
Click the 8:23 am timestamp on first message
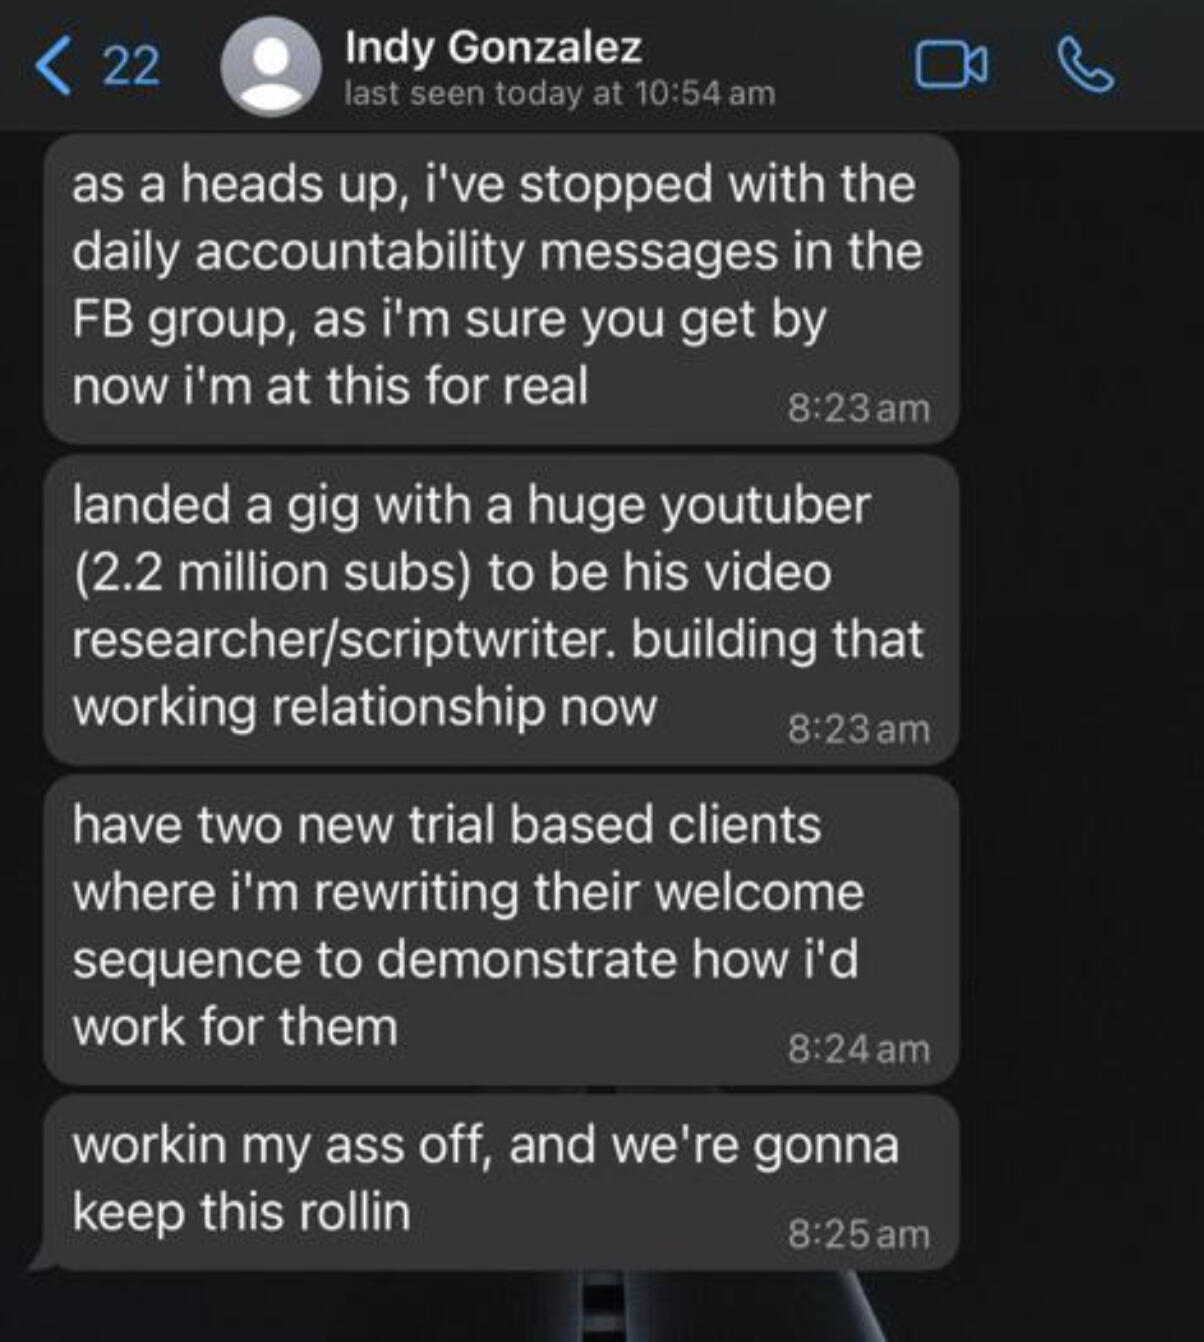[x=858, y=408]
